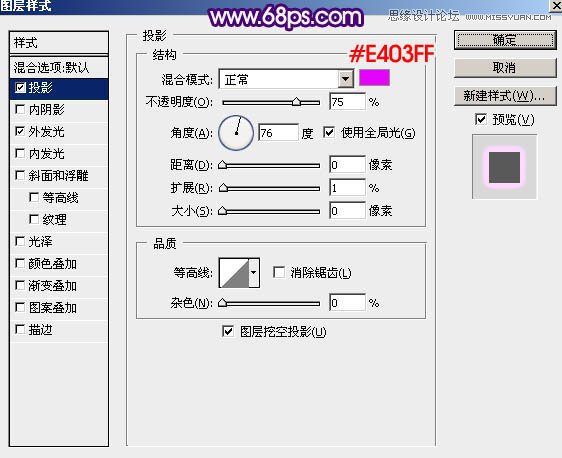562x458 pixels.
Task: Click the 扩展 spread value field
Action: point(347,188)
